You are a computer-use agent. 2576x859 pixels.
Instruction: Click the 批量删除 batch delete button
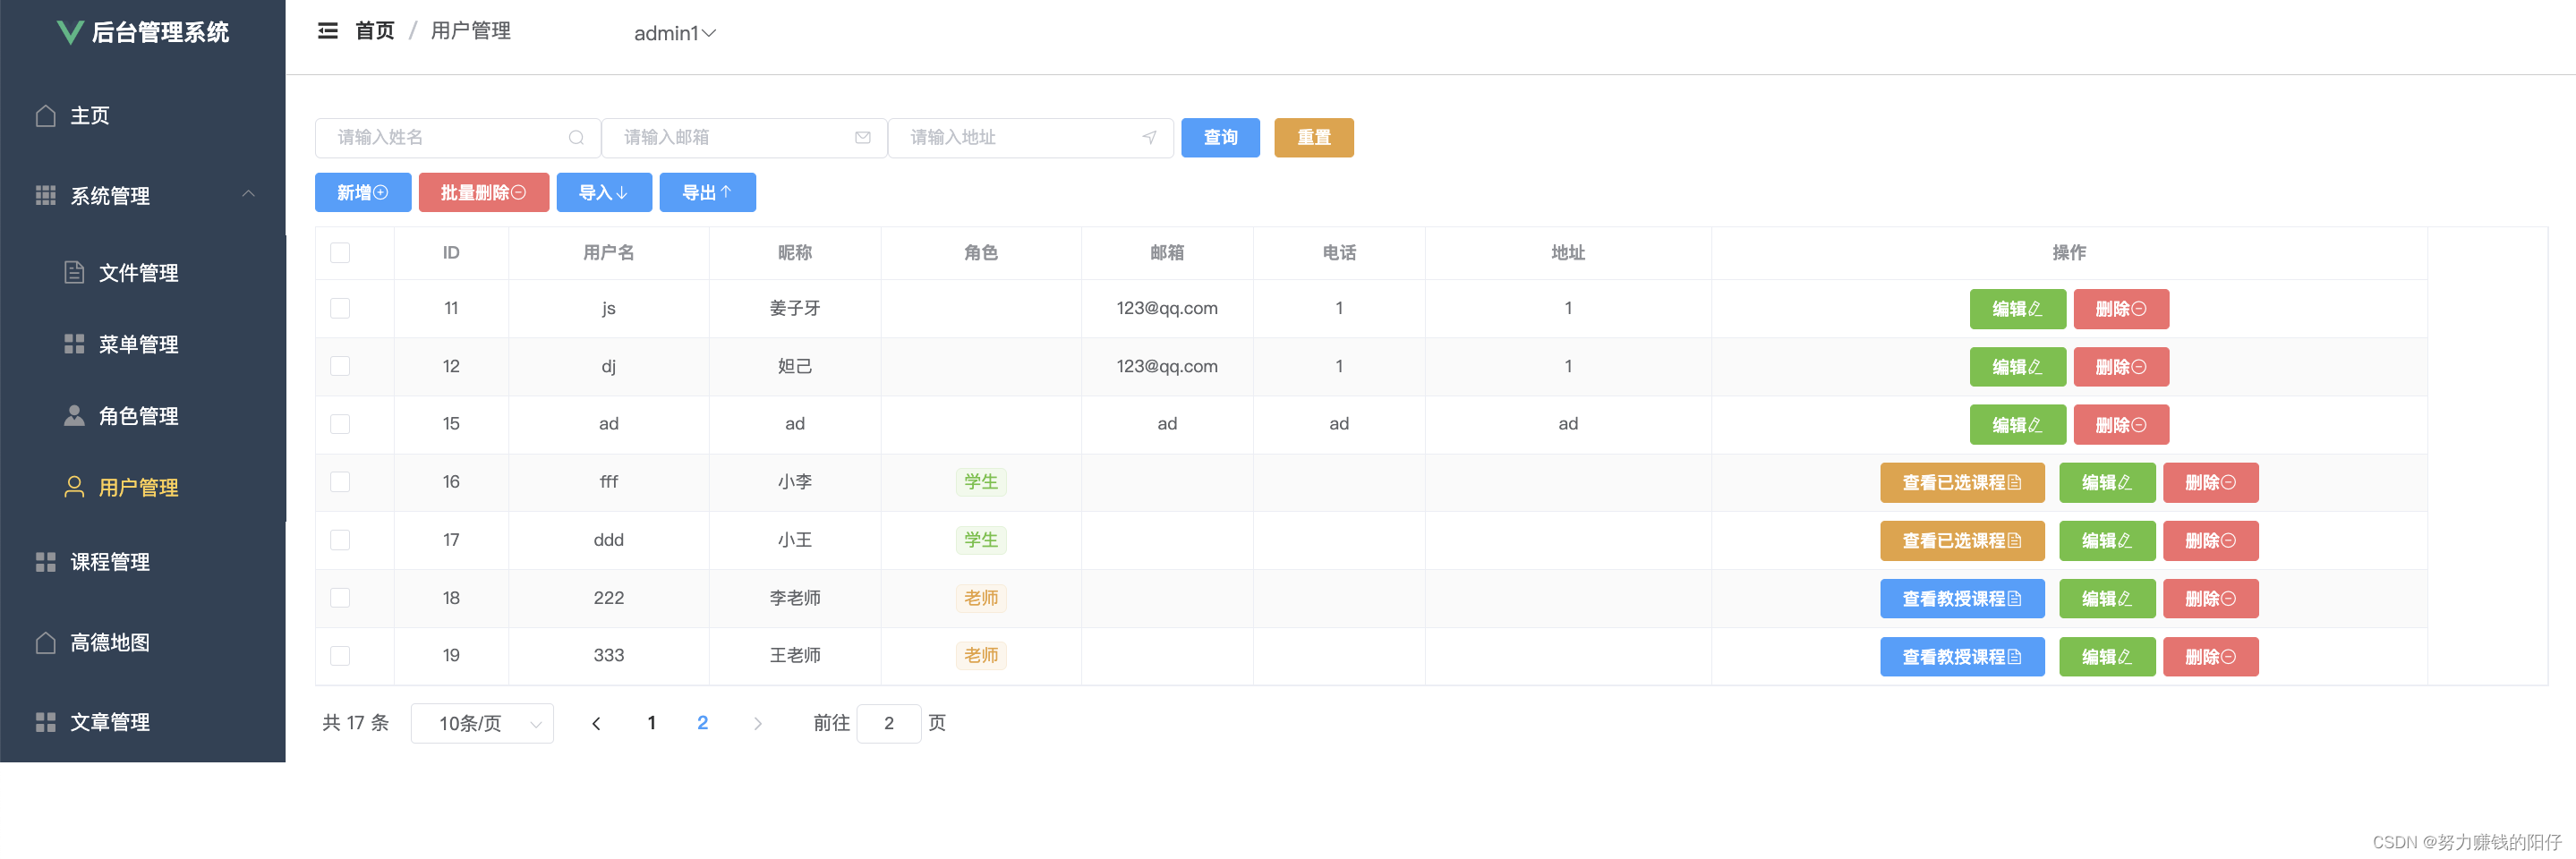click(484, 193)
